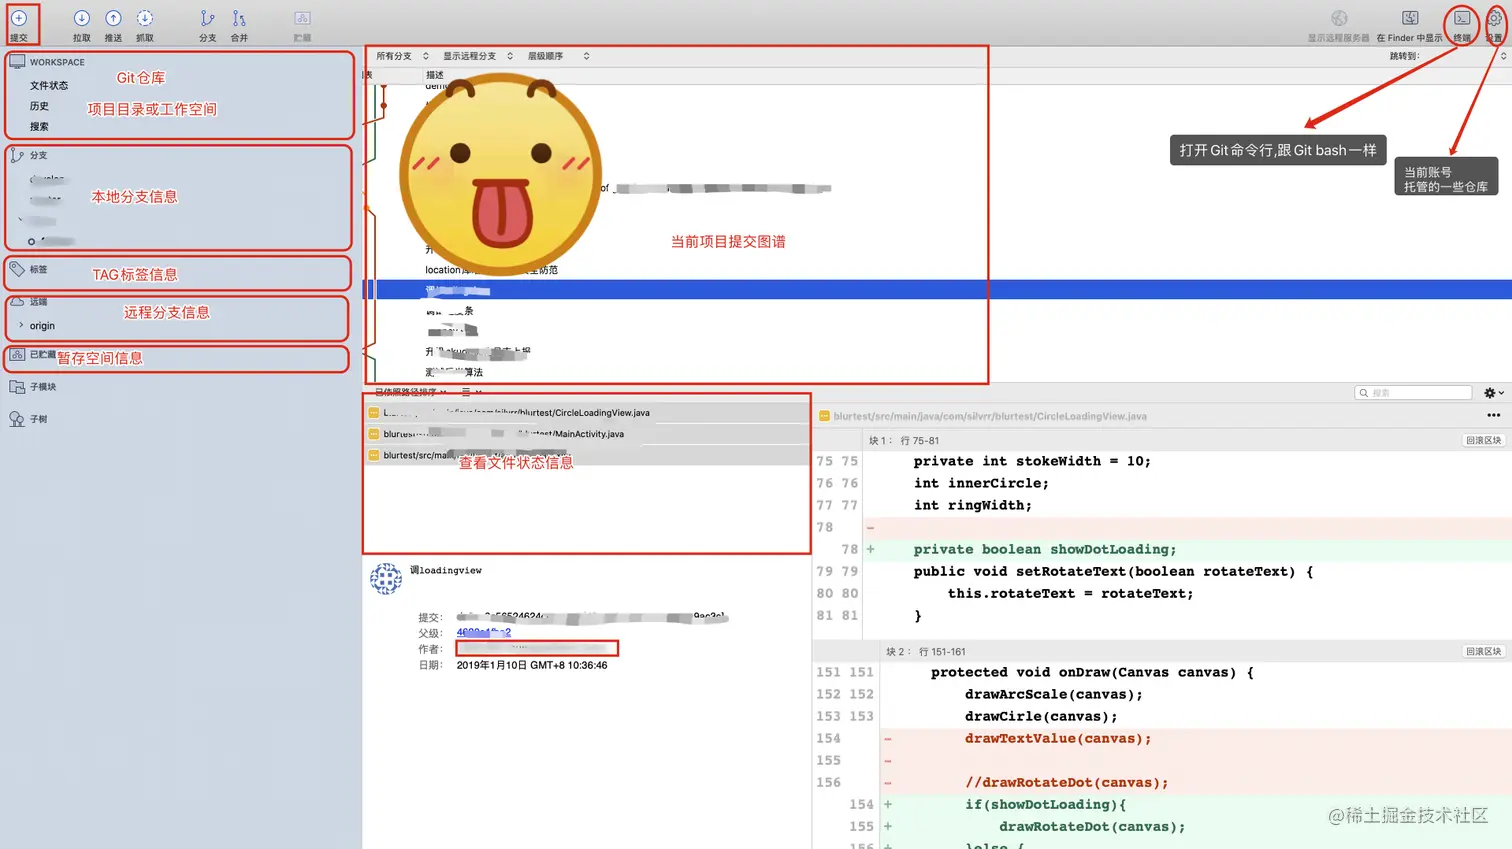Click the 标签 tag icon in sidebar
Image resolution: width=1512 pixels, height=849 pixels.
pyautogui.click(x=17, y=269)
